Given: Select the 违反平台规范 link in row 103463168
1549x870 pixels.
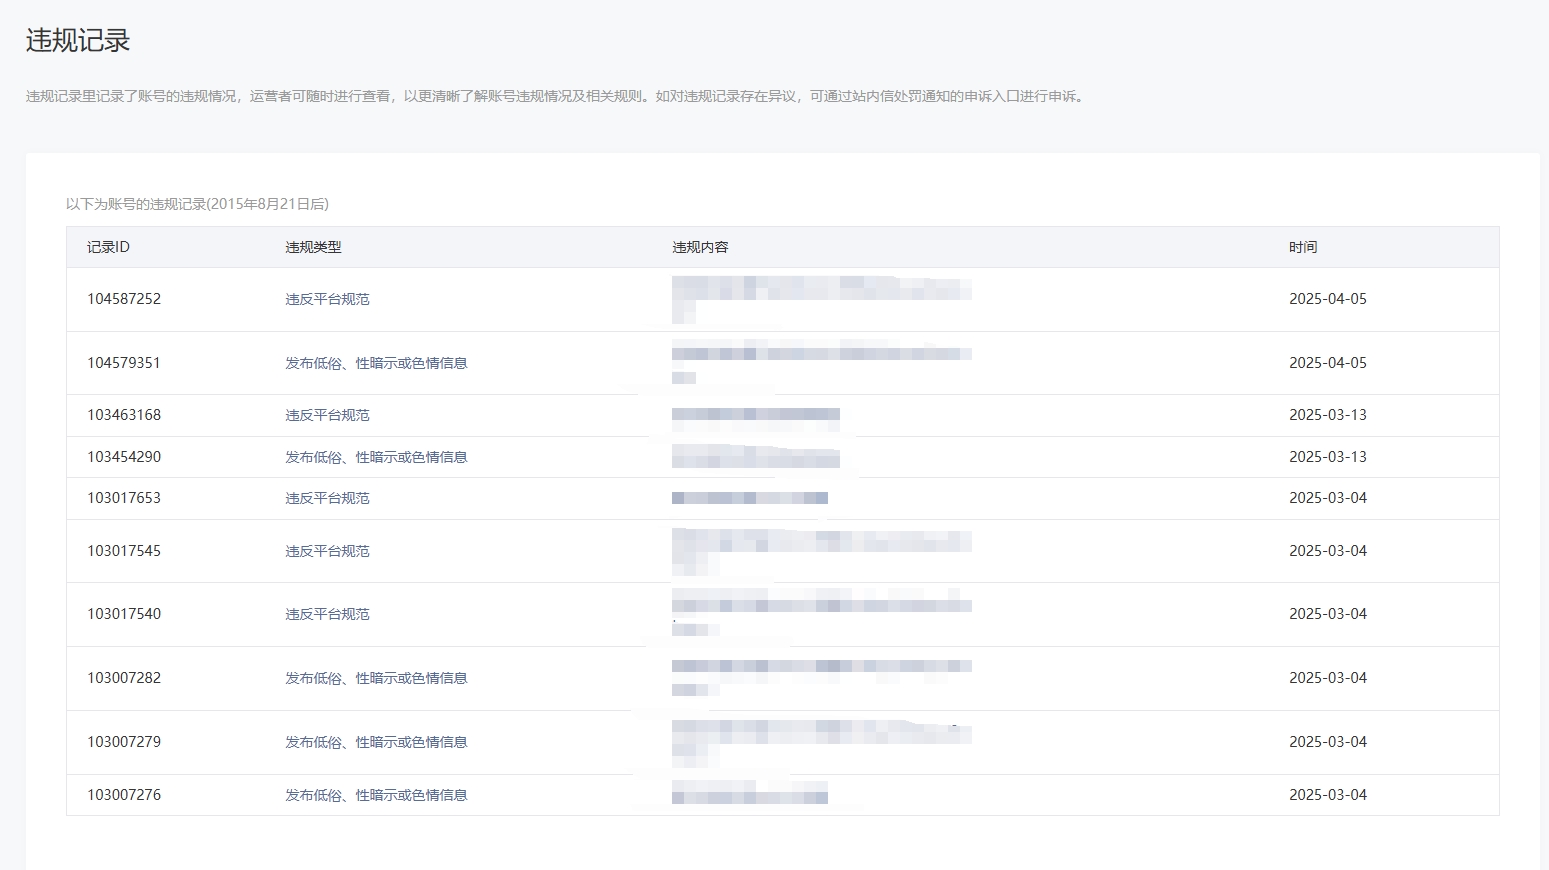Looking at the screenshot, I should (327, 415).
